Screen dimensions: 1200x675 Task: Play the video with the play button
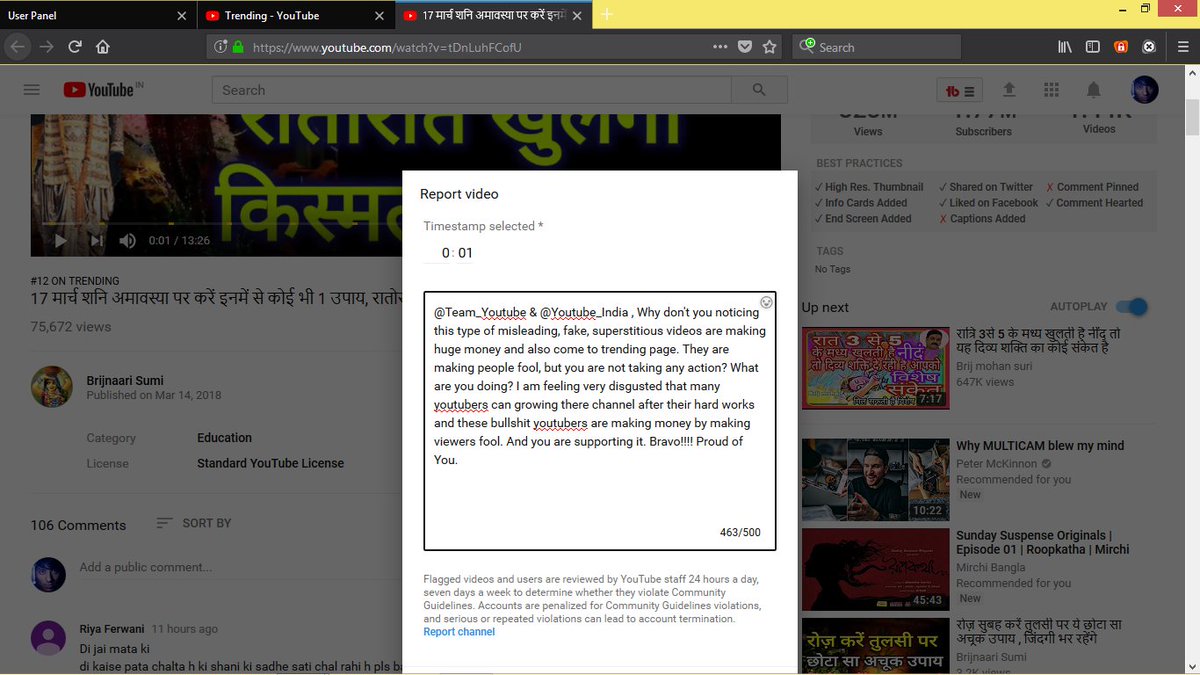click(60, 240)
